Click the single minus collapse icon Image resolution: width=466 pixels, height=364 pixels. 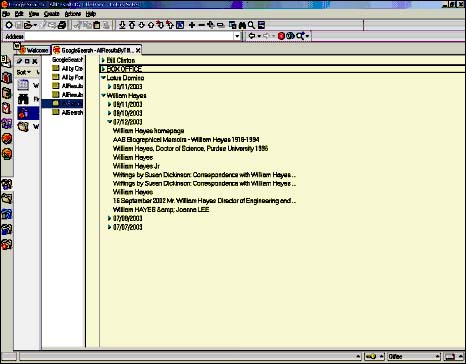[201, 25]
